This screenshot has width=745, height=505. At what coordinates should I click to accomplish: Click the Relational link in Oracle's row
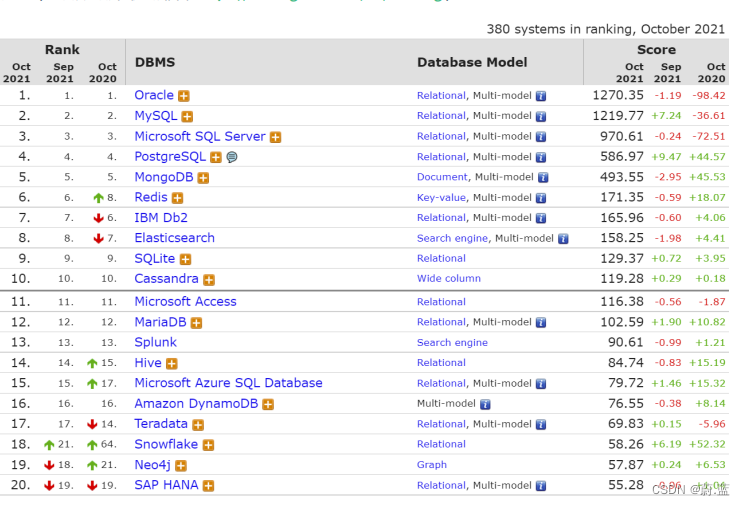[x=441, y=95]
